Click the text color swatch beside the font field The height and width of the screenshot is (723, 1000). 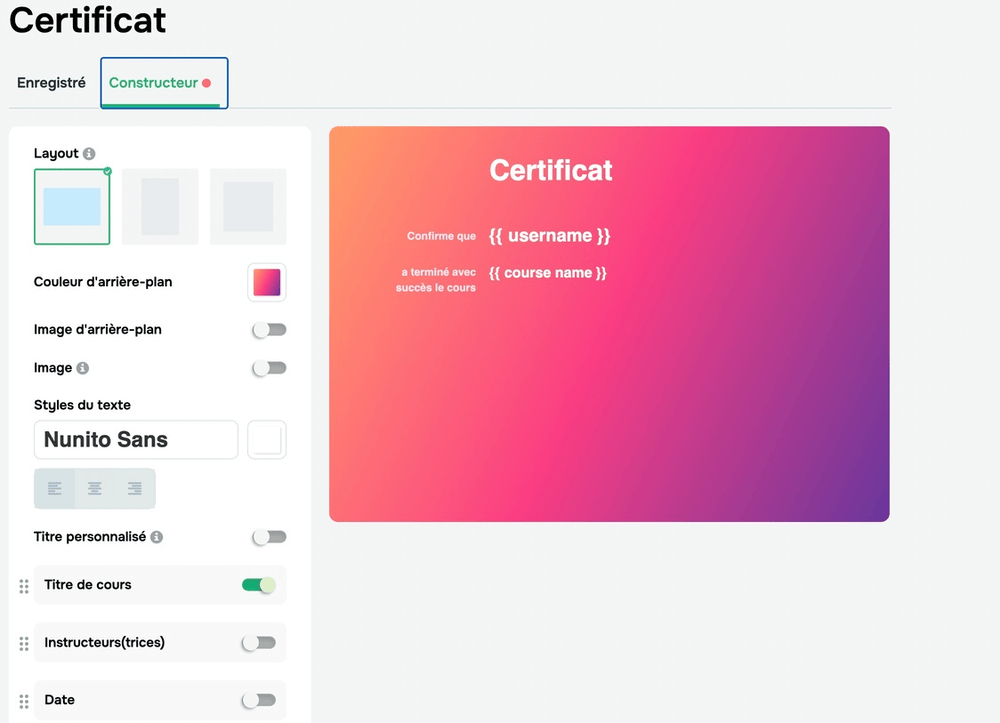(x=267, y=440)
